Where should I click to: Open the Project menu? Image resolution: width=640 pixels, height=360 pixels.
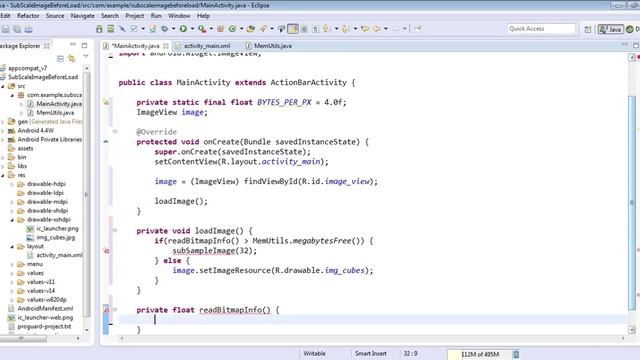click(x=135, y=16)
